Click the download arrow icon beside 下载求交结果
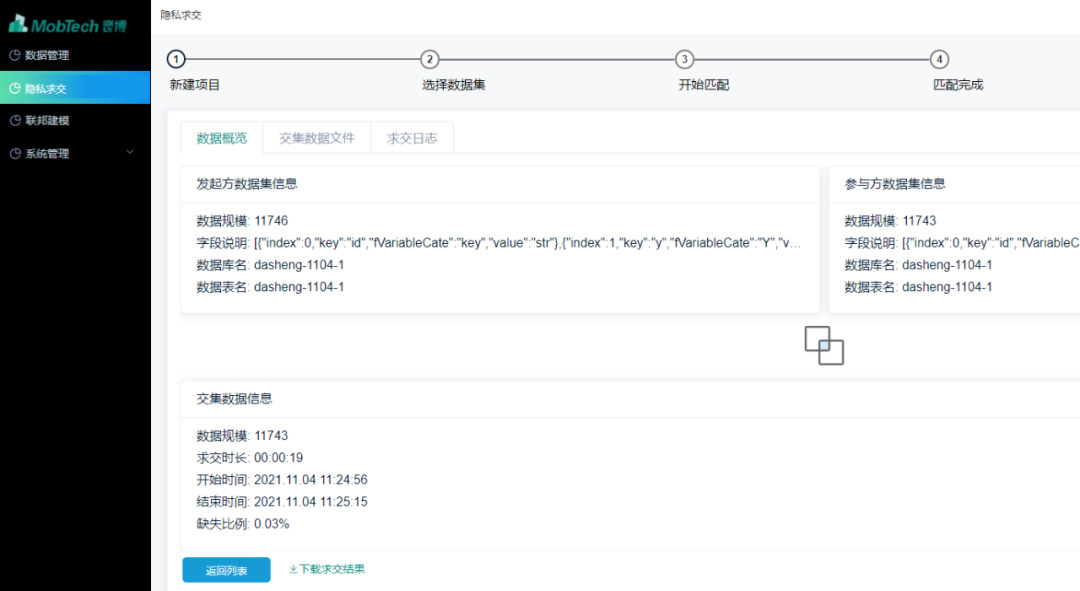Screen dimensions: 1080x591 293,569
